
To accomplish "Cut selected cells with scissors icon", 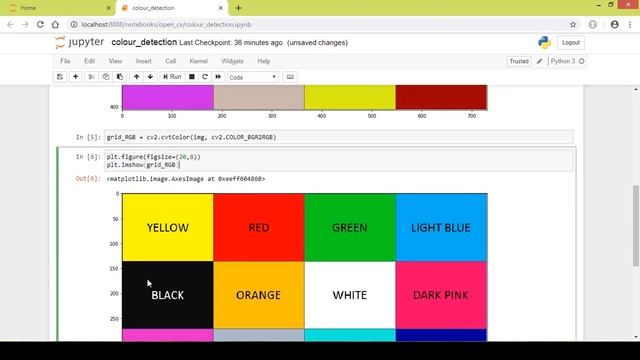I will [x=91, y=77].
